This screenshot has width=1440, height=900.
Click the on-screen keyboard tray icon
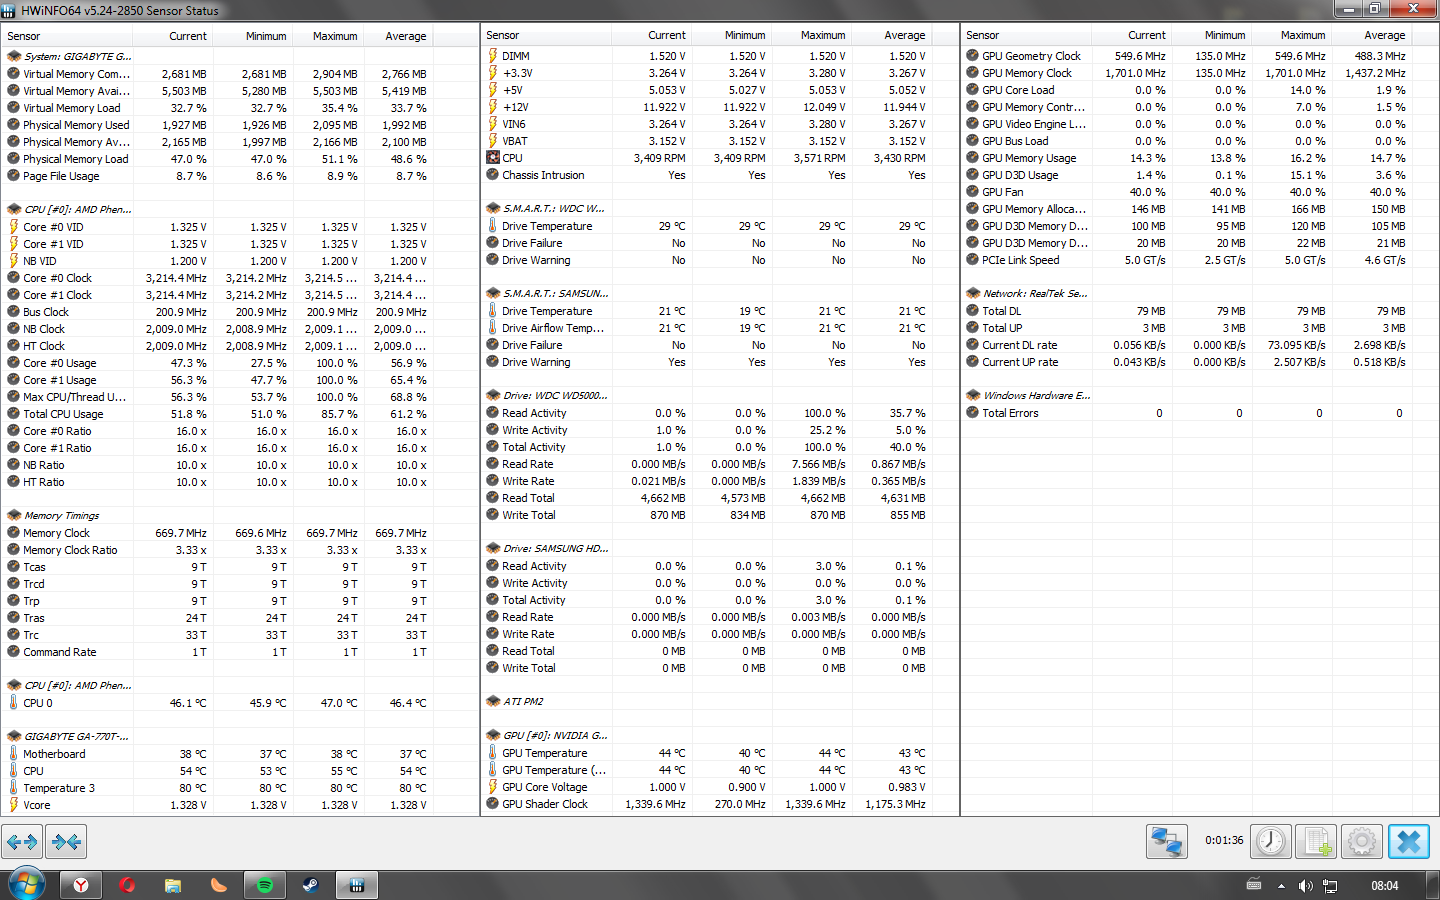coord(1254,885)
